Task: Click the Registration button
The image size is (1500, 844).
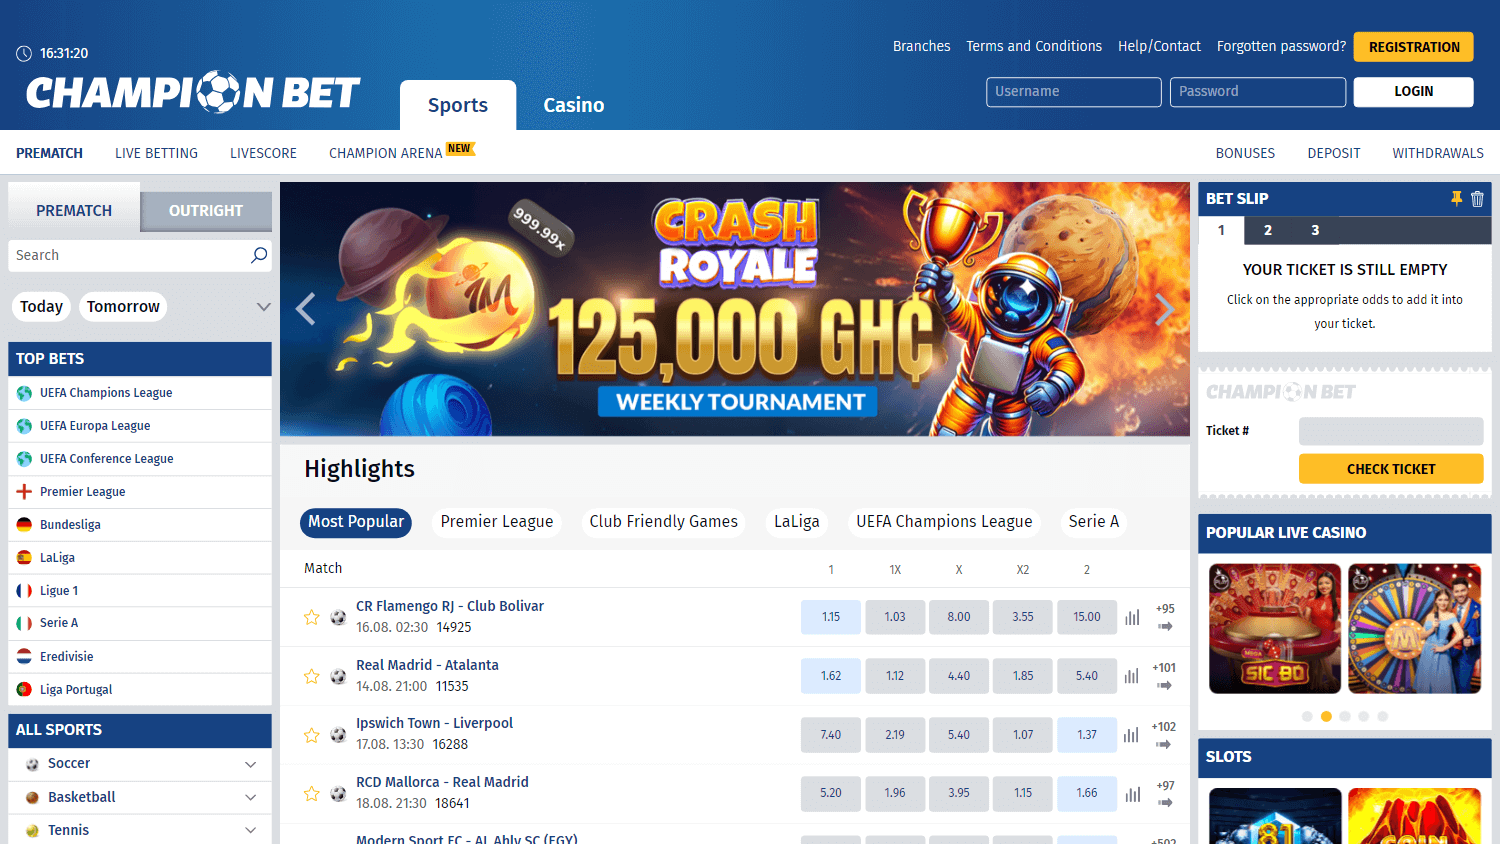Action: pos(1414,47)
